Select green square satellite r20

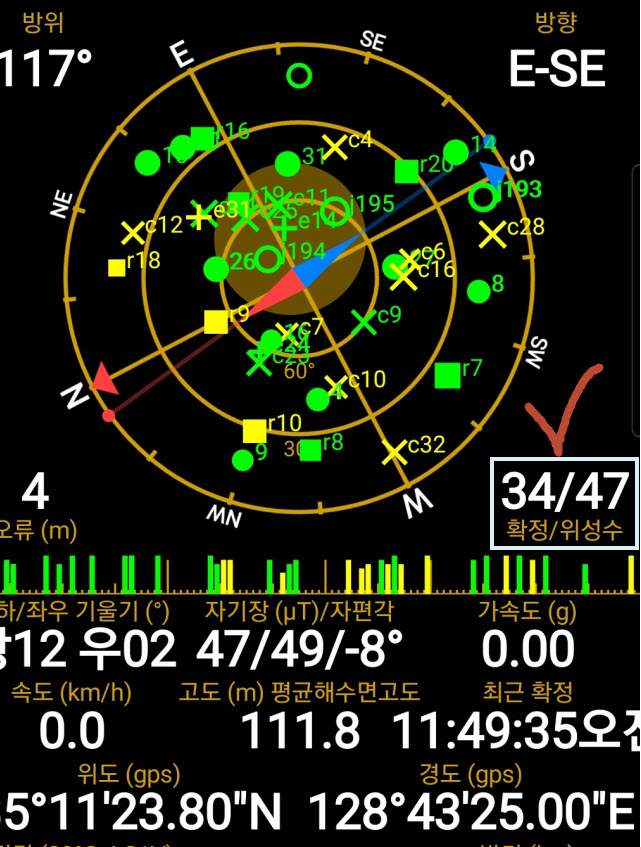pos(407,172)
